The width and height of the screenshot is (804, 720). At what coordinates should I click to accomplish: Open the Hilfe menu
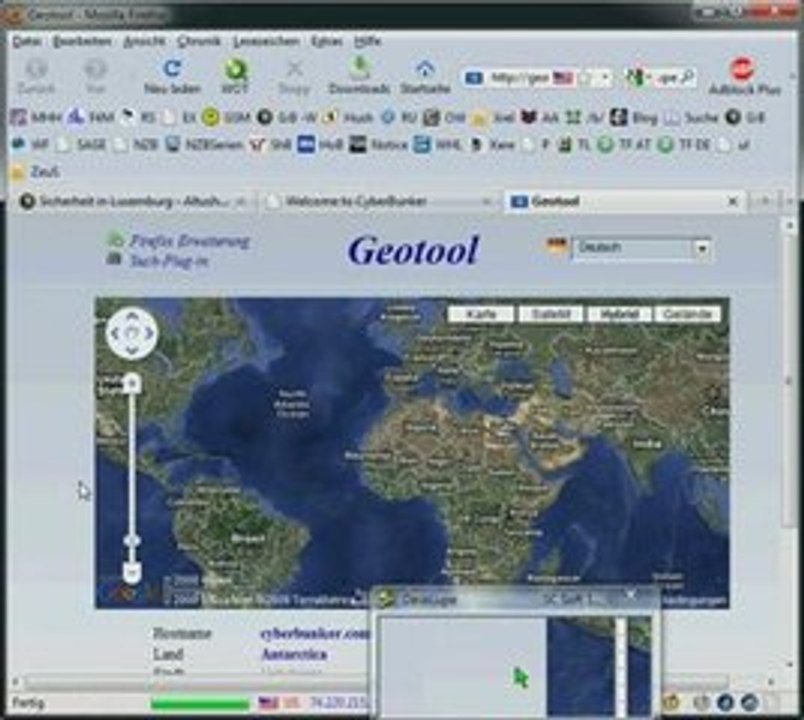[x=368, y=41]
